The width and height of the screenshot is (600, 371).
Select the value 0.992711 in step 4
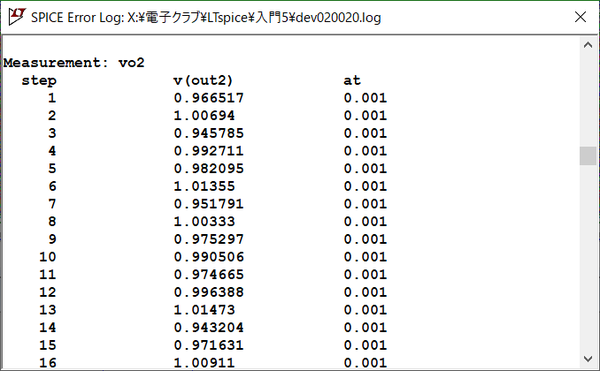pyautogui.click(x=209, y=151)
